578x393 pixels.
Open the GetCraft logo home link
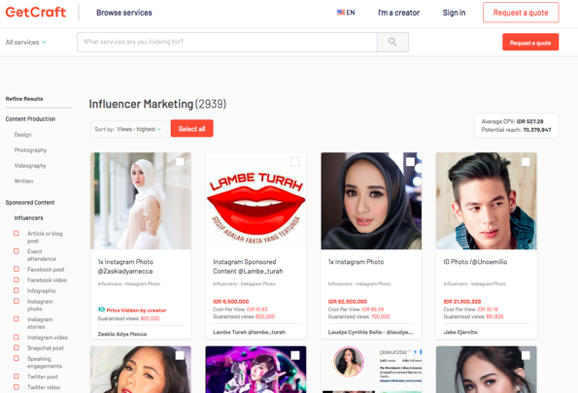(36, 13)
